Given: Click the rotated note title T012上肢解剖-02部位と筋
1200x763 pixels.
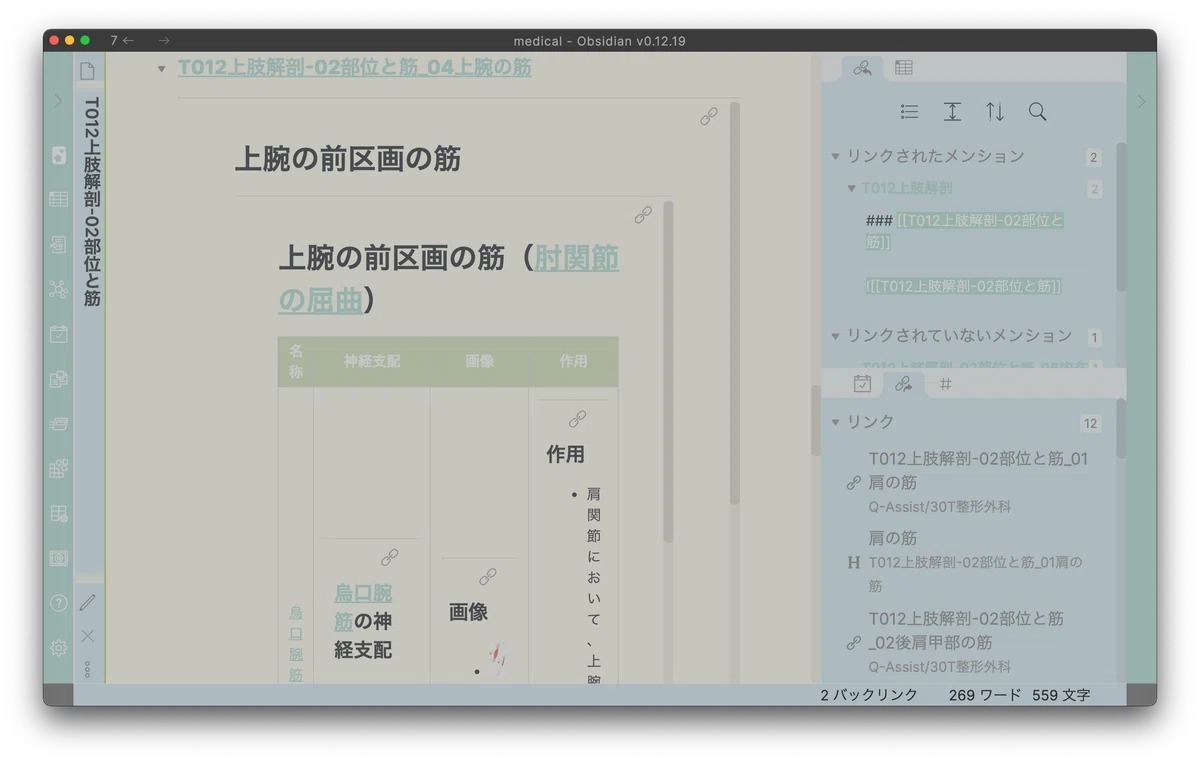Looking at the screenshot, I should [x=90, y=201].
